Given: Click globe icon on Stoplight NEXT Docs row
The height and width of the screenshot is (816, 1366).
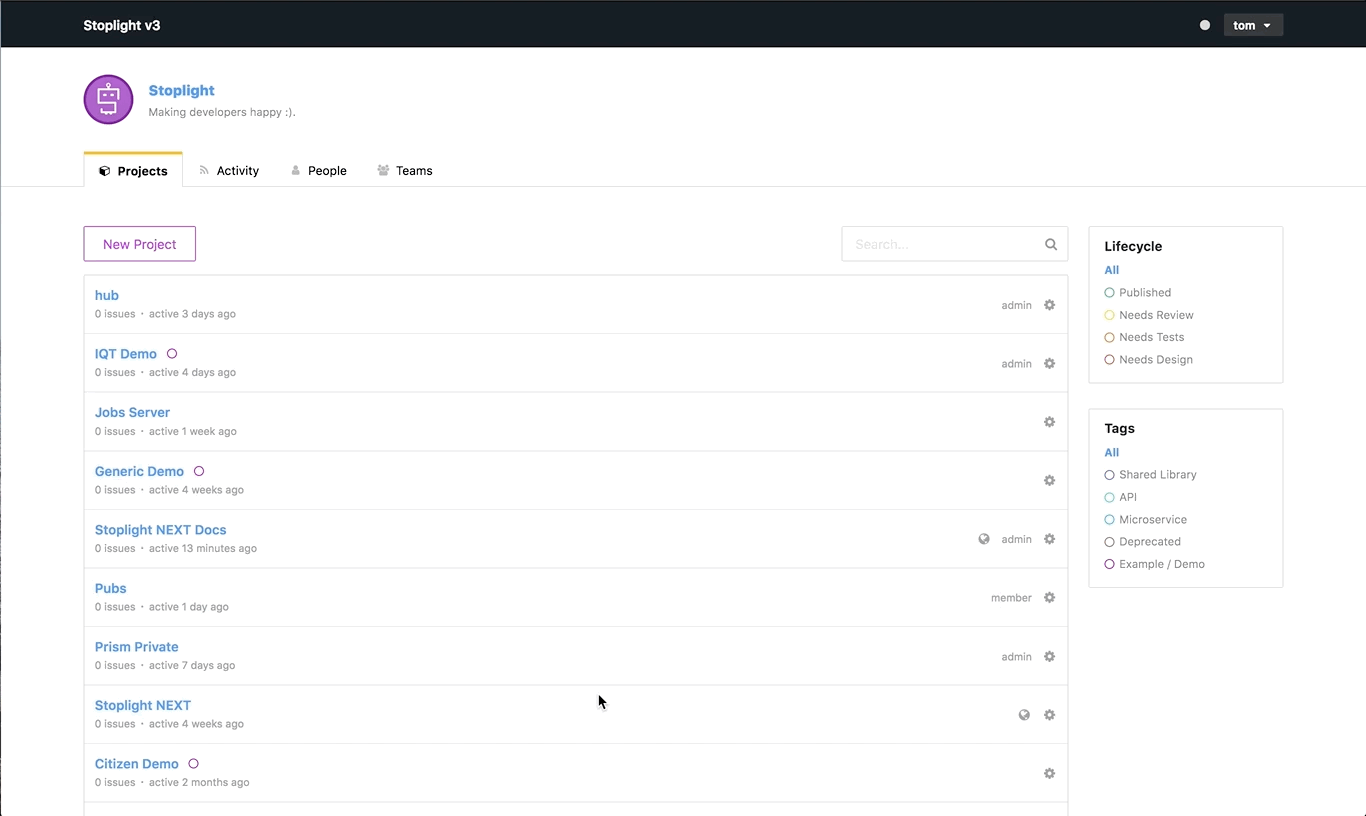Looking at the screenshot, I should click(x=984, y=539).
